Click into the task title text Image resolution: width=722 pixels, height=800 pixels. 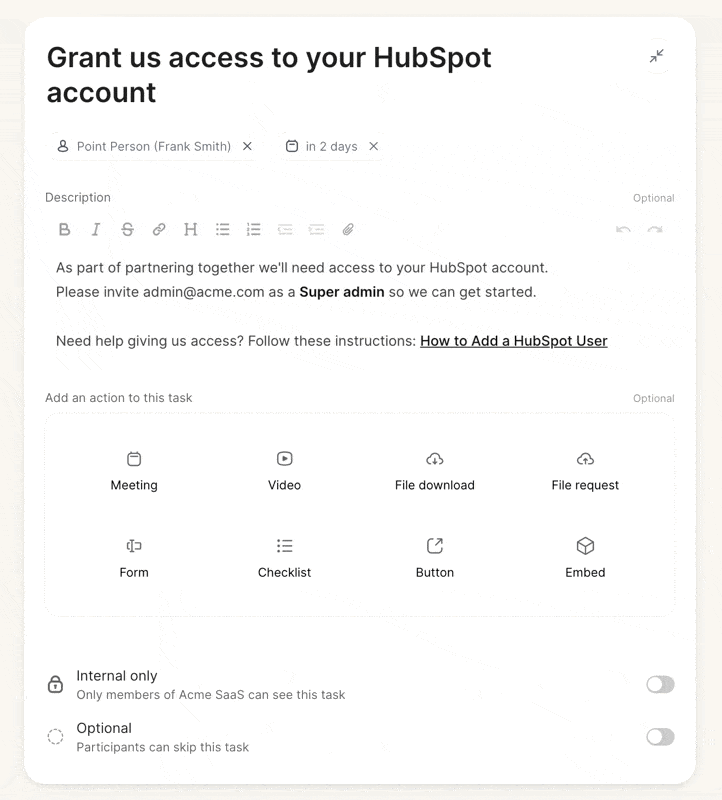(x=269, y=74)
